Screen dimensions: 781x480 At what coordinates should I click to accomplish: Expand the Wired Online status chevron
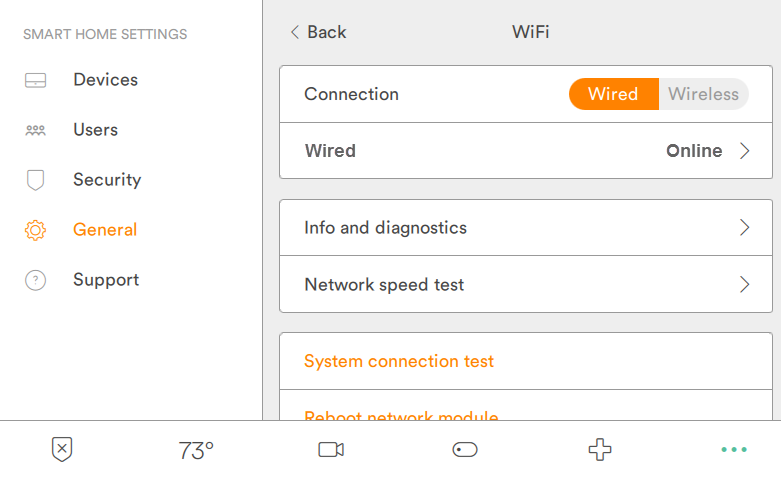[744, 151]
